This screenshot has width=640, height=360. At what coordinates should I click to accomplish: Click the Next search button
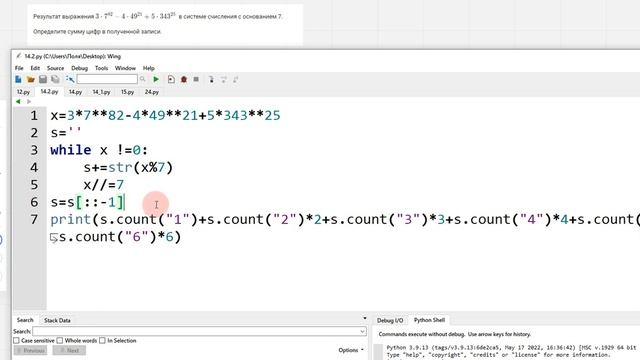69,351
